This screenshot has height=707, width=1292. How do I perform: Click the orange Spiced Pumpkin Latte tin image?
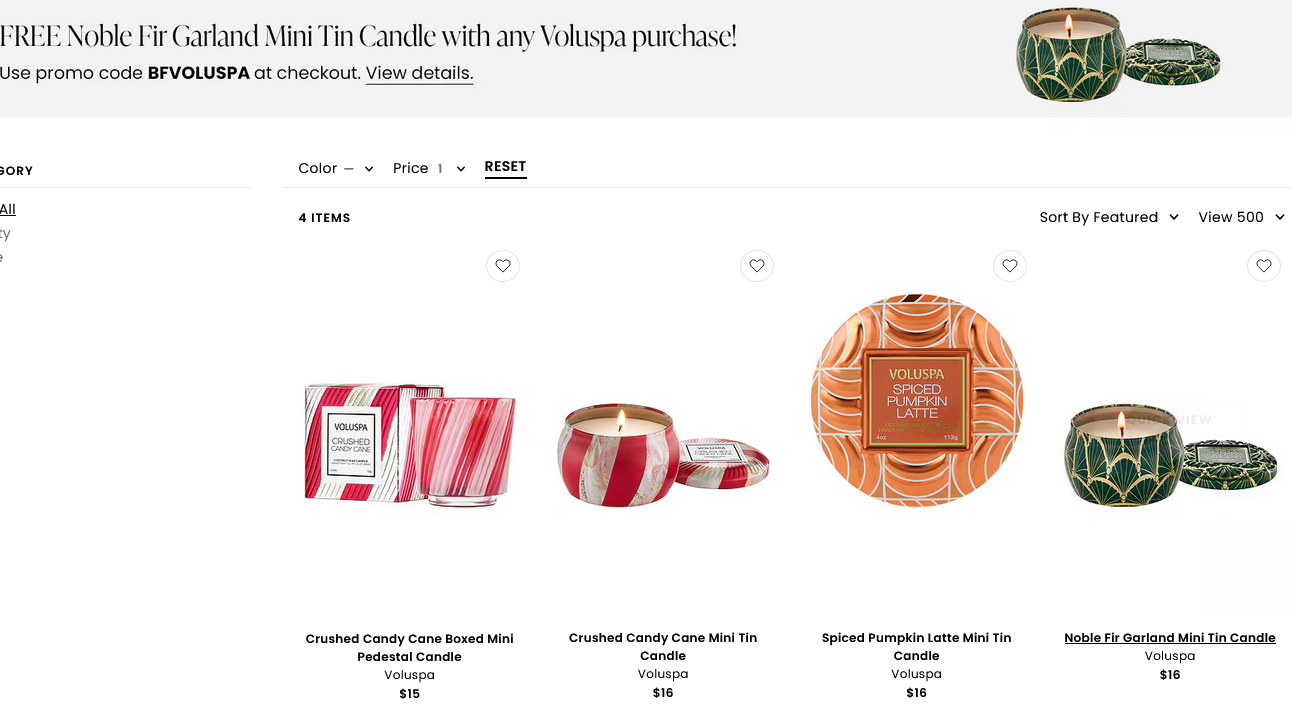pyautogui.click(x=916, y=400)
